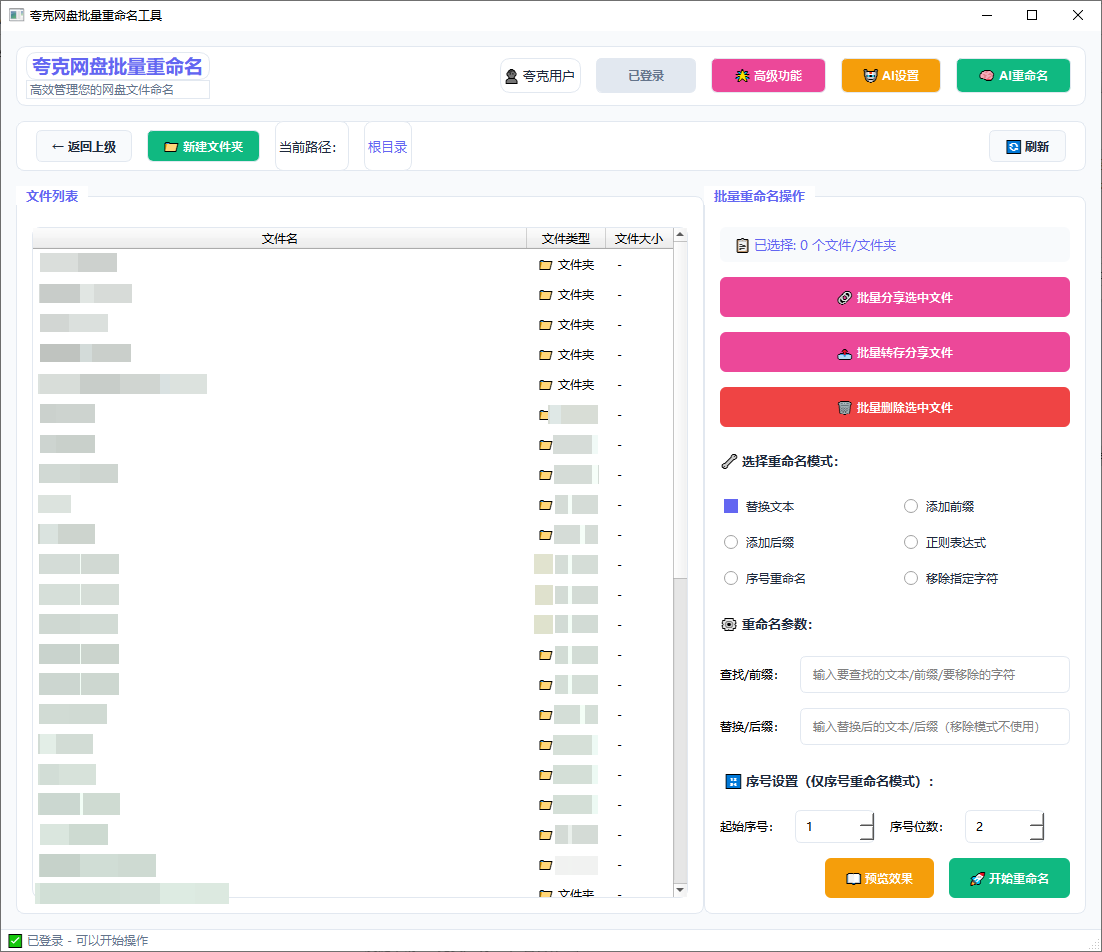Delete selected files with 批量删除选中文件

[894, 408]
